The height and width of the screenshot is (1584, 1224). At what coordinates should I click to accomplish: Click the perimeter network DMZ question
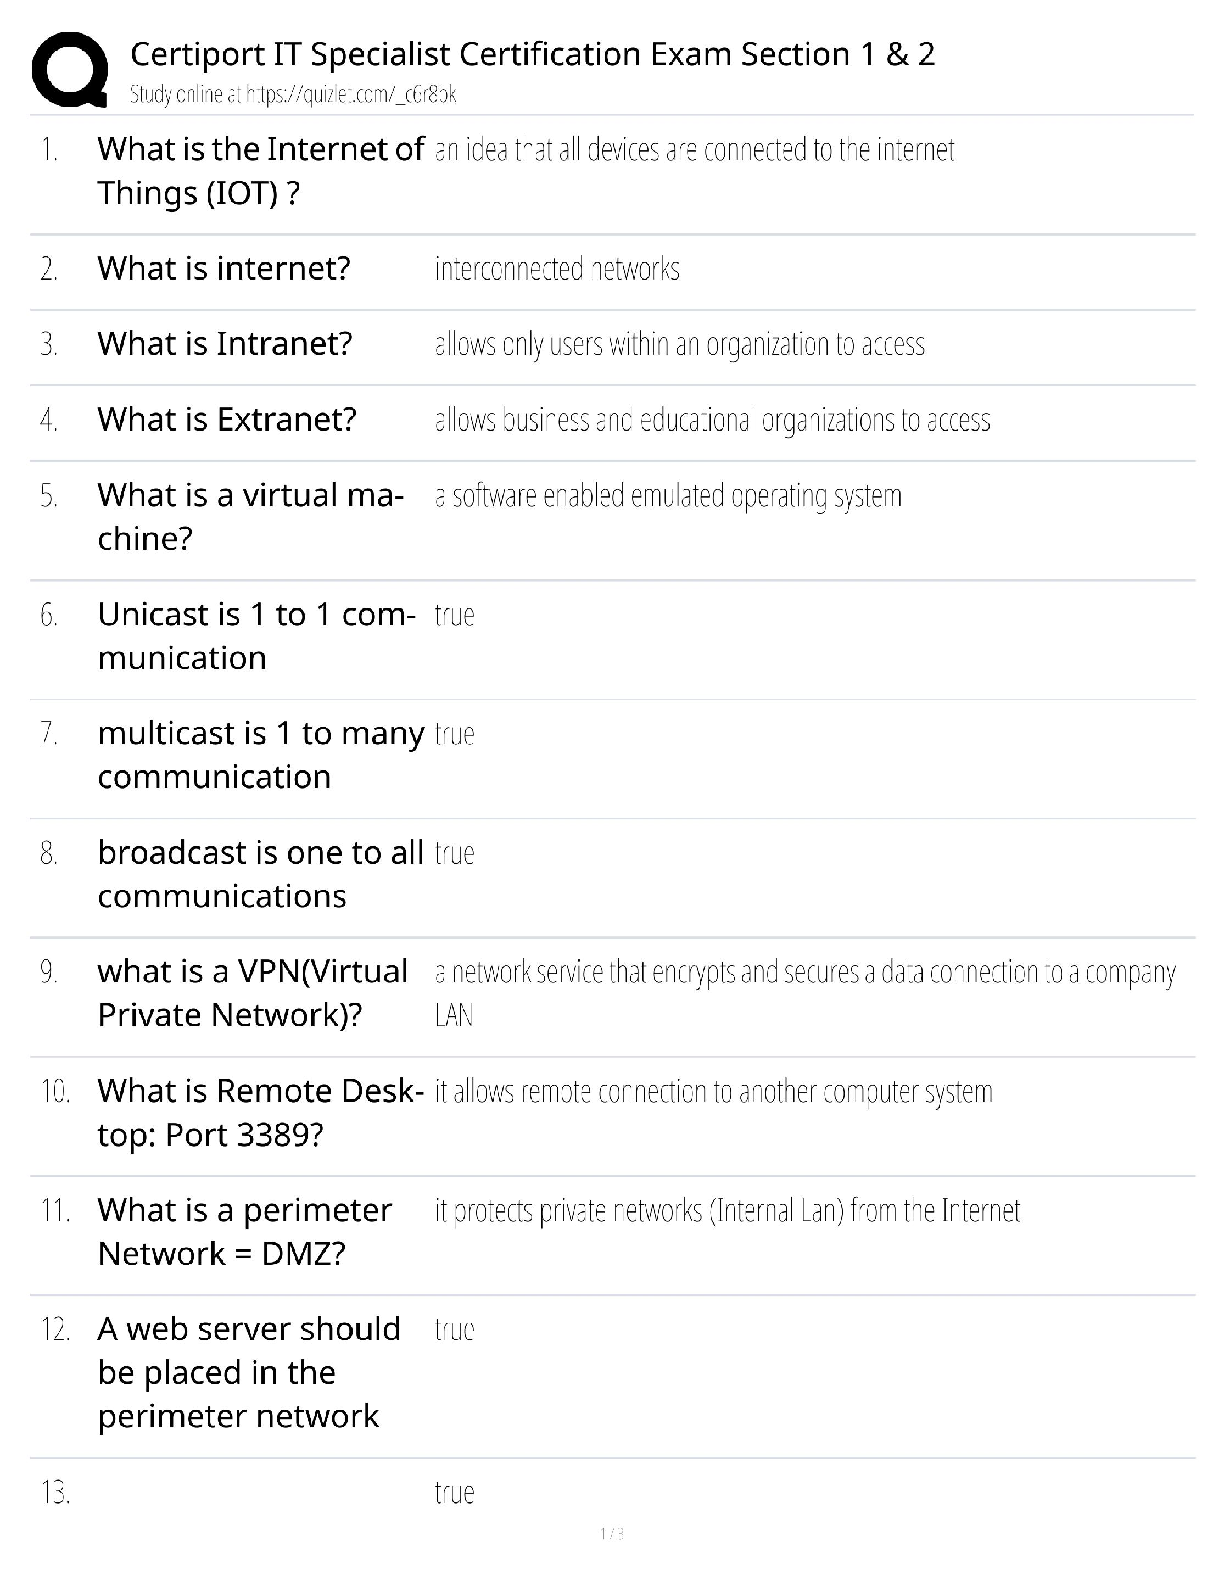click(x=244, y=1231)
